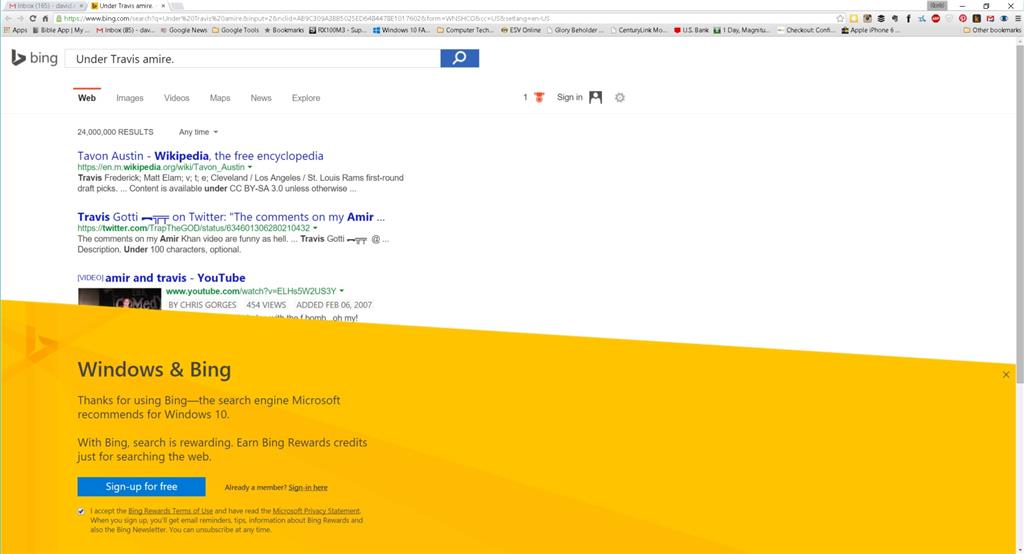Reload the page with refresh icon

pyautogui.click(x=33, y=18)
